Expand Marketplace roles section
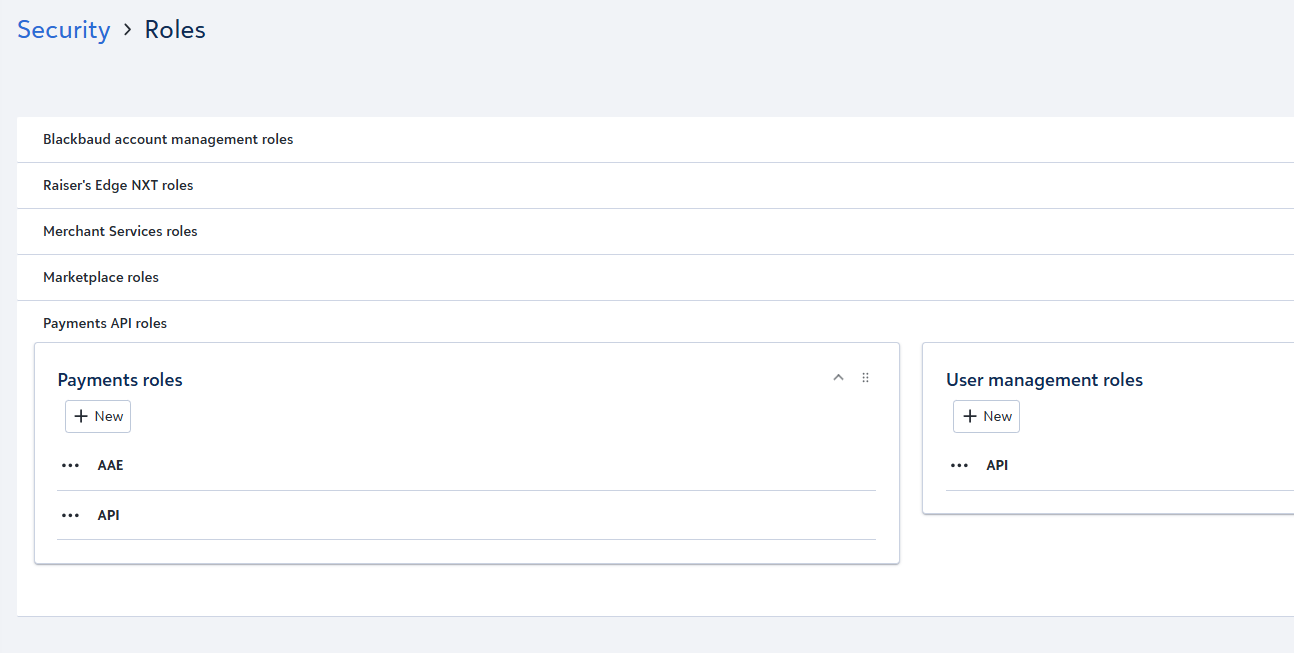The image size is (1294, 653). tap(655, 278)
